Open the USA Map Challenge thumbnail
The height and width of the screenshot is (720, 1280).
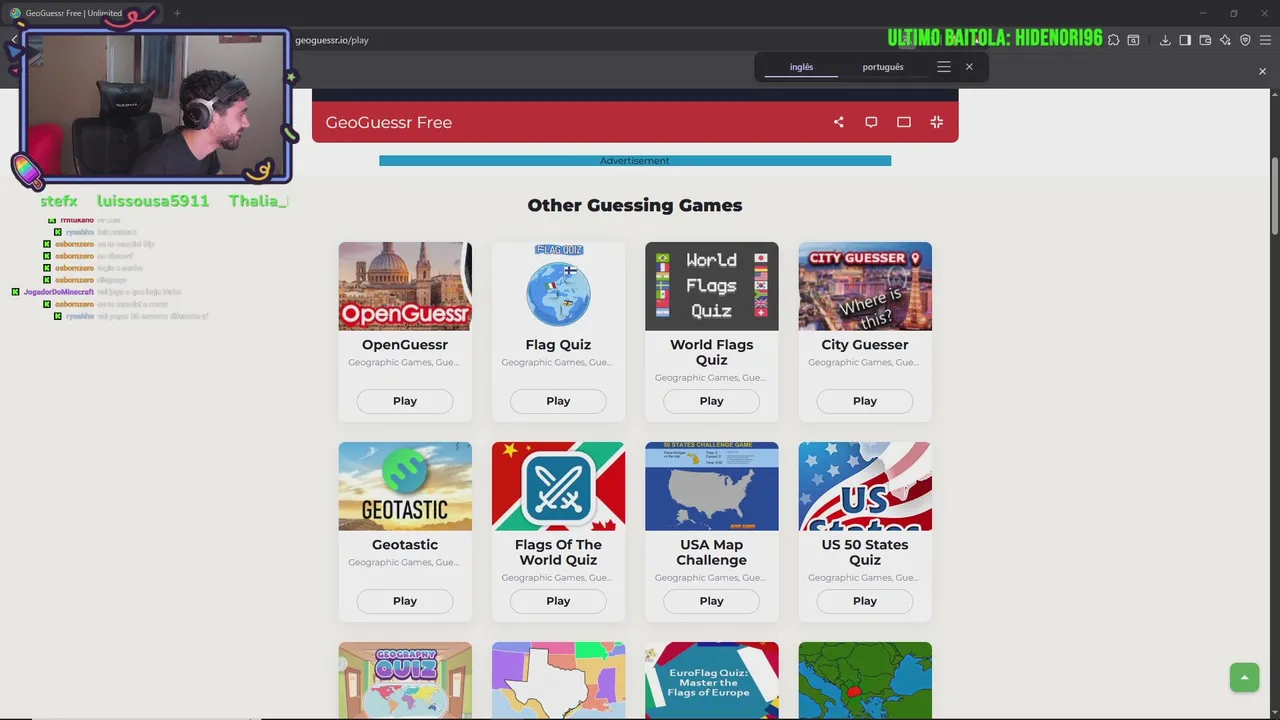[712, 486]
